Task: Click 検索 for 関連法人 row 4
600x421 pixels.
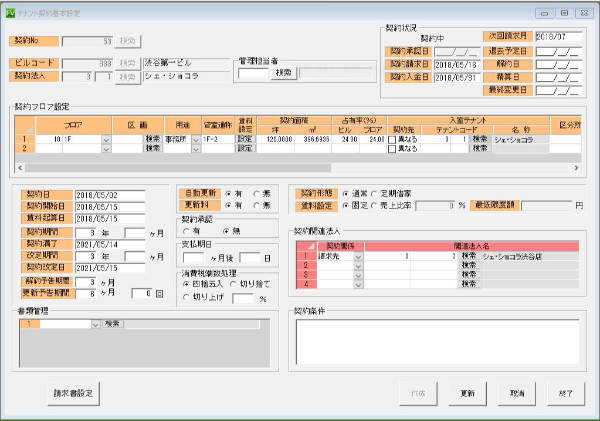Action: coord(469,284)
